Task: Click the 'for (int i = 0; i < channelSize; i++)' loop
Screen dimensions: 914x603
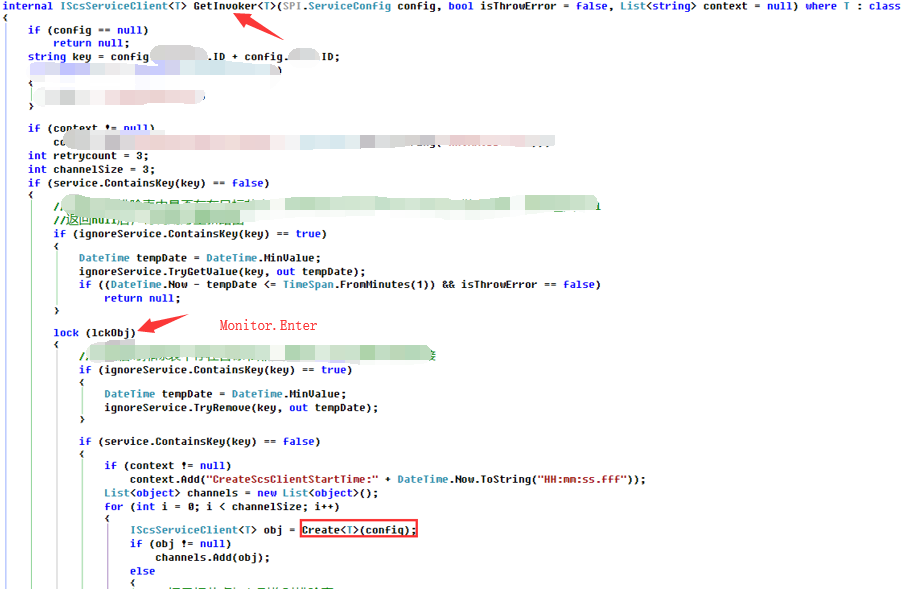Action: (x=222, y=507)
